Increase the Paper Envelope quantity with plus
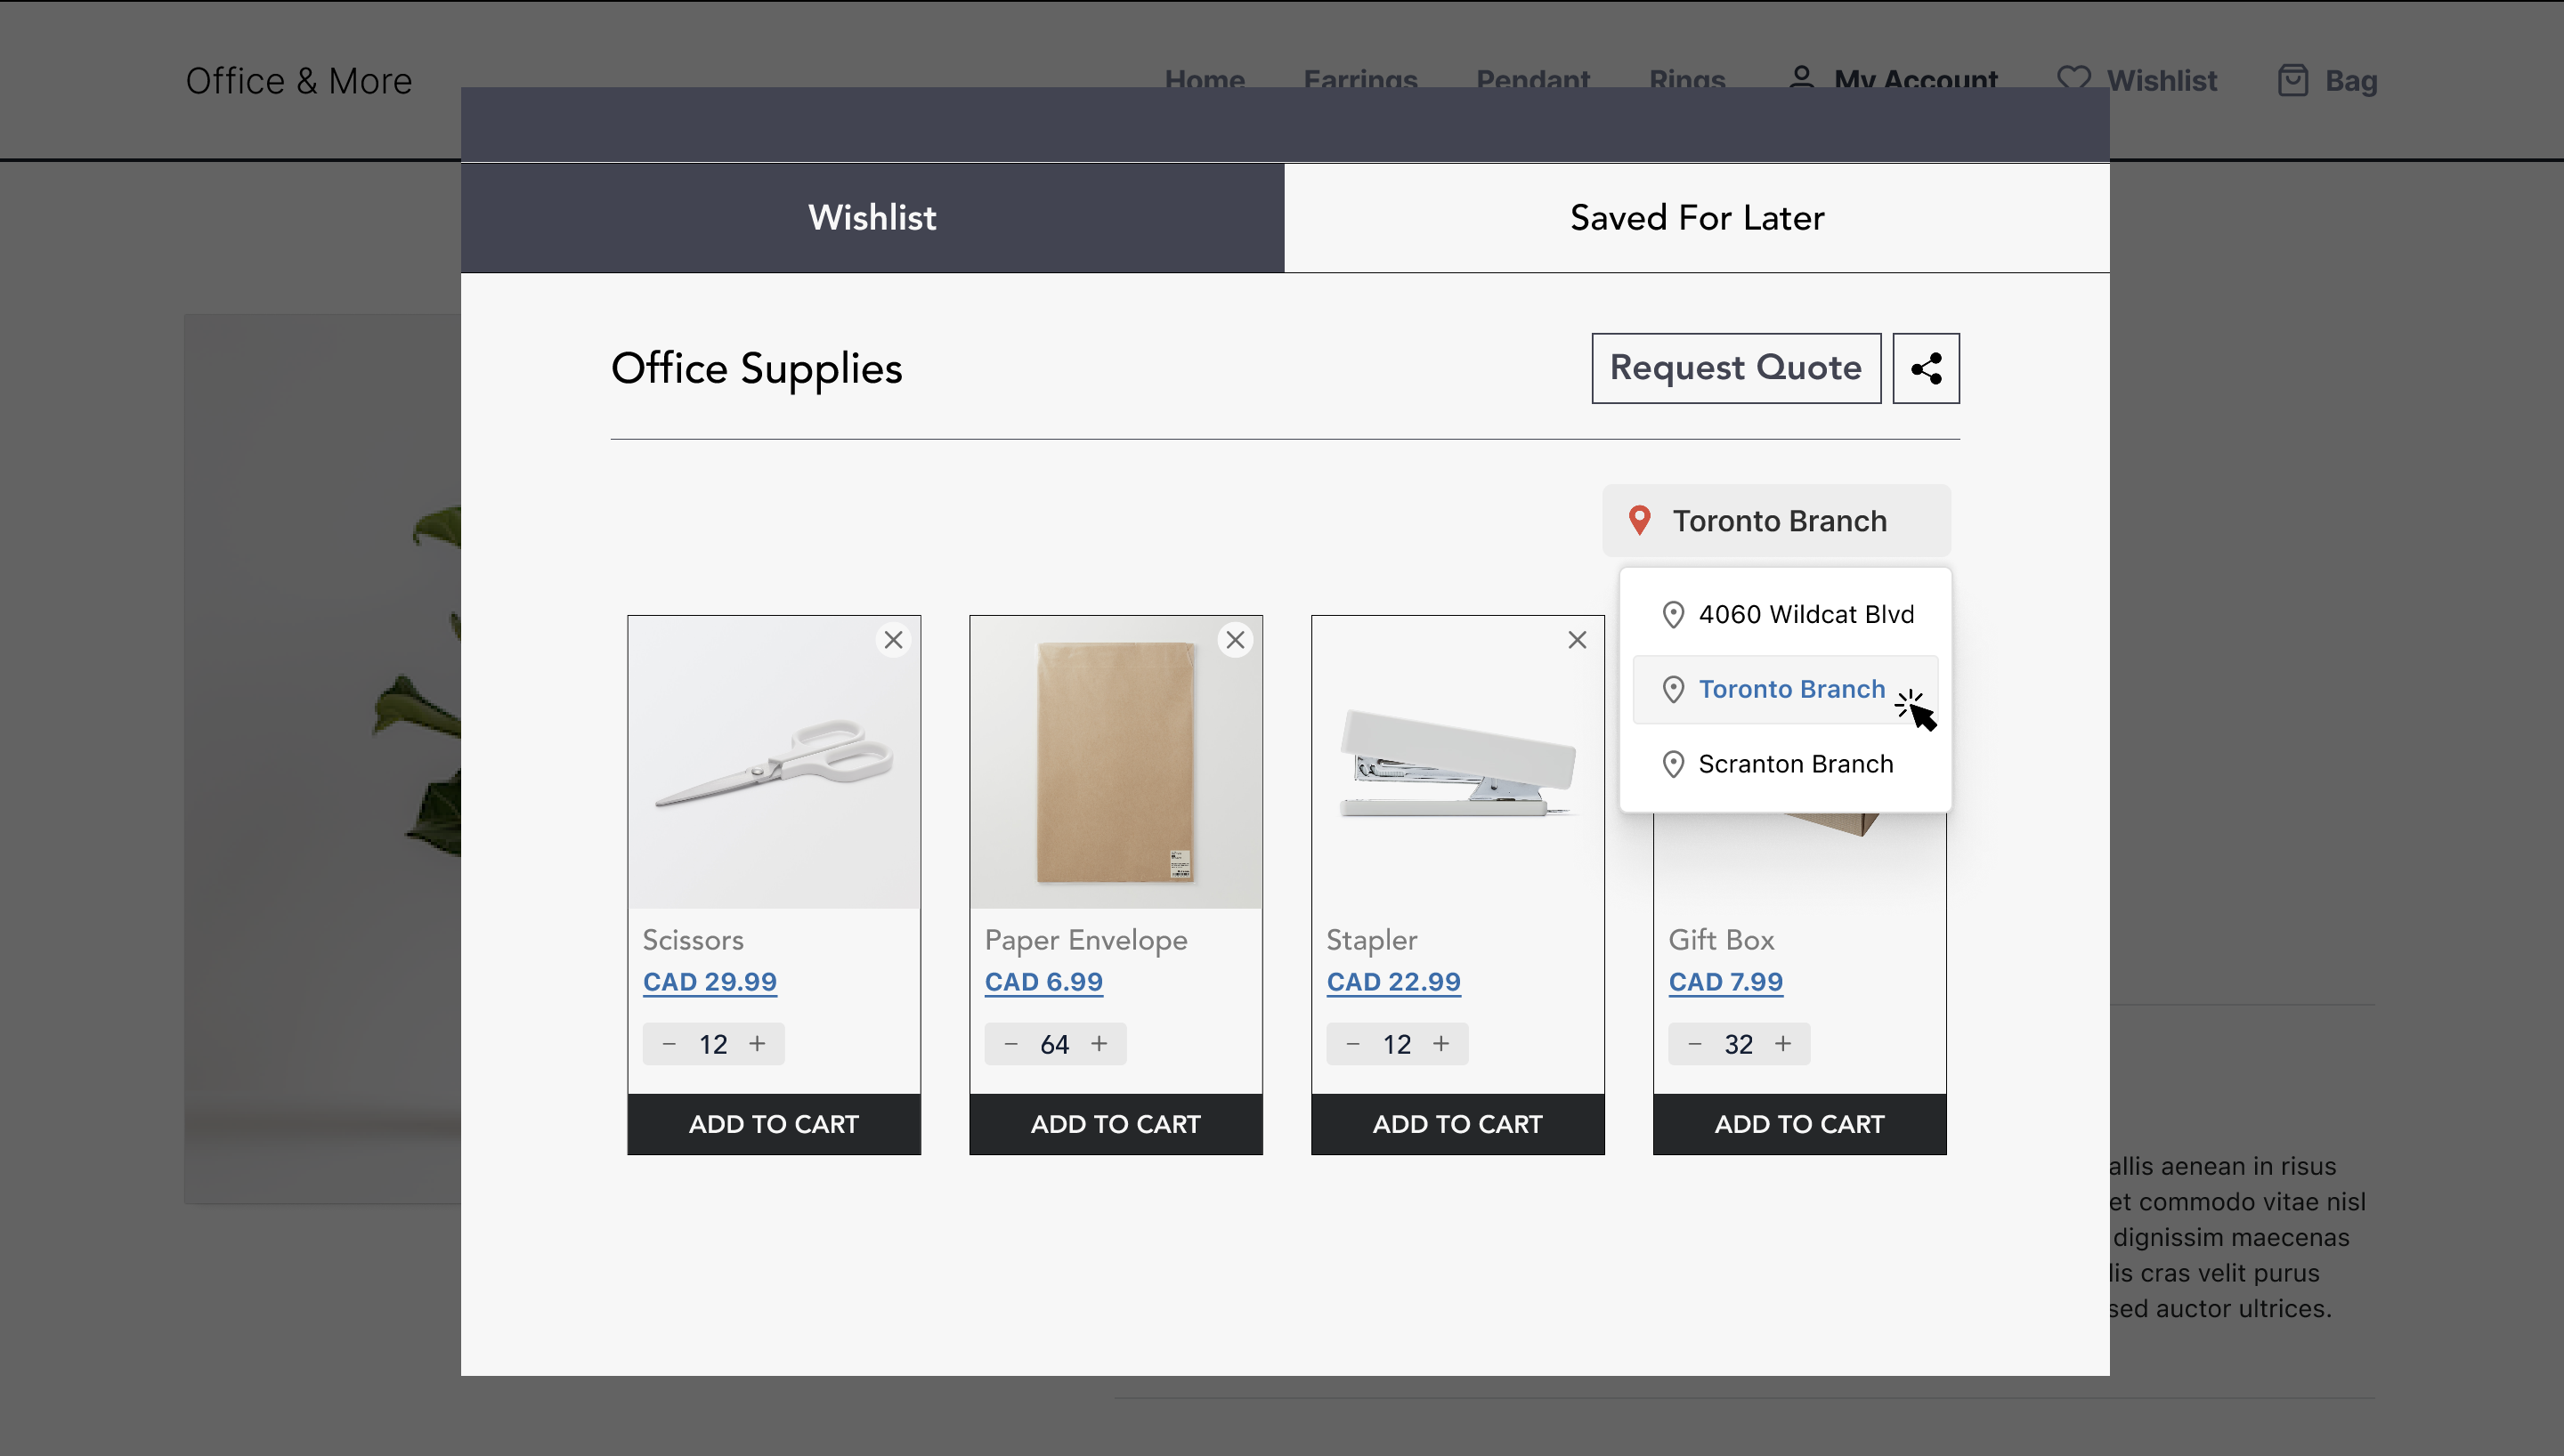2564x1456 pixels. pos(1099,1043)
